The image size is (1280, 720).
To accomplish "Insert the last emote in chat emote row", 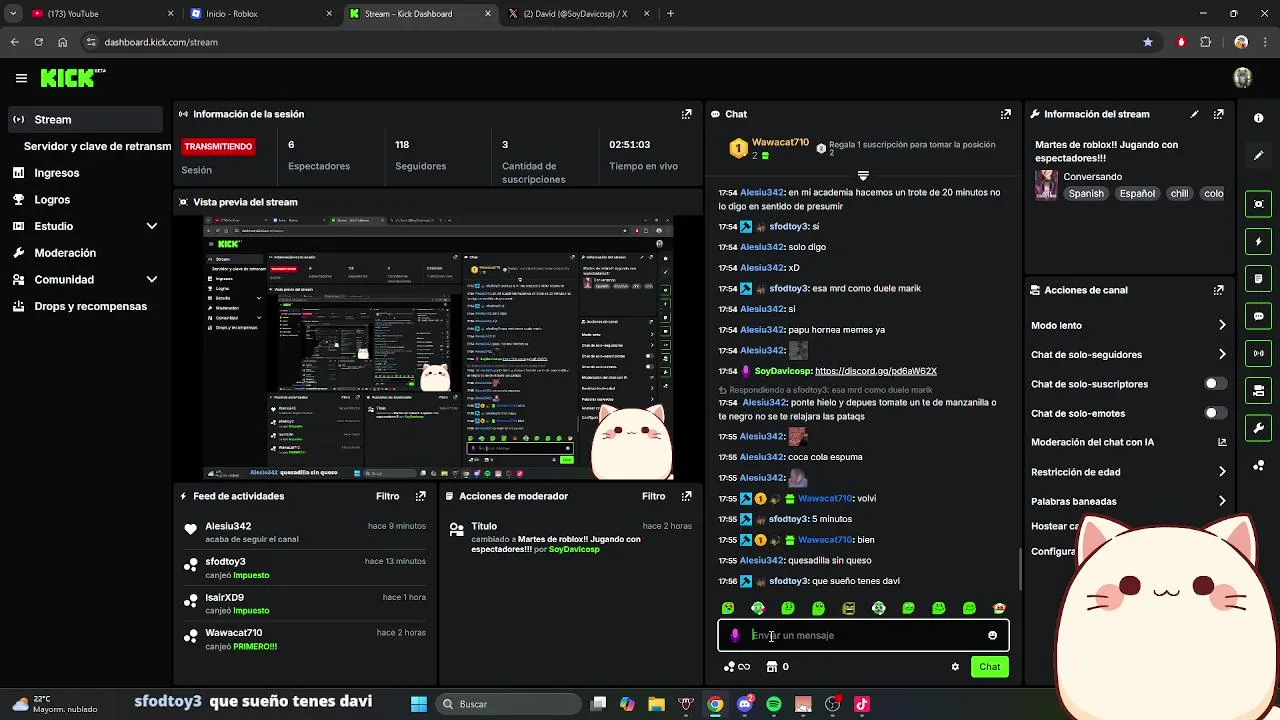I will (x=999, y=608).
